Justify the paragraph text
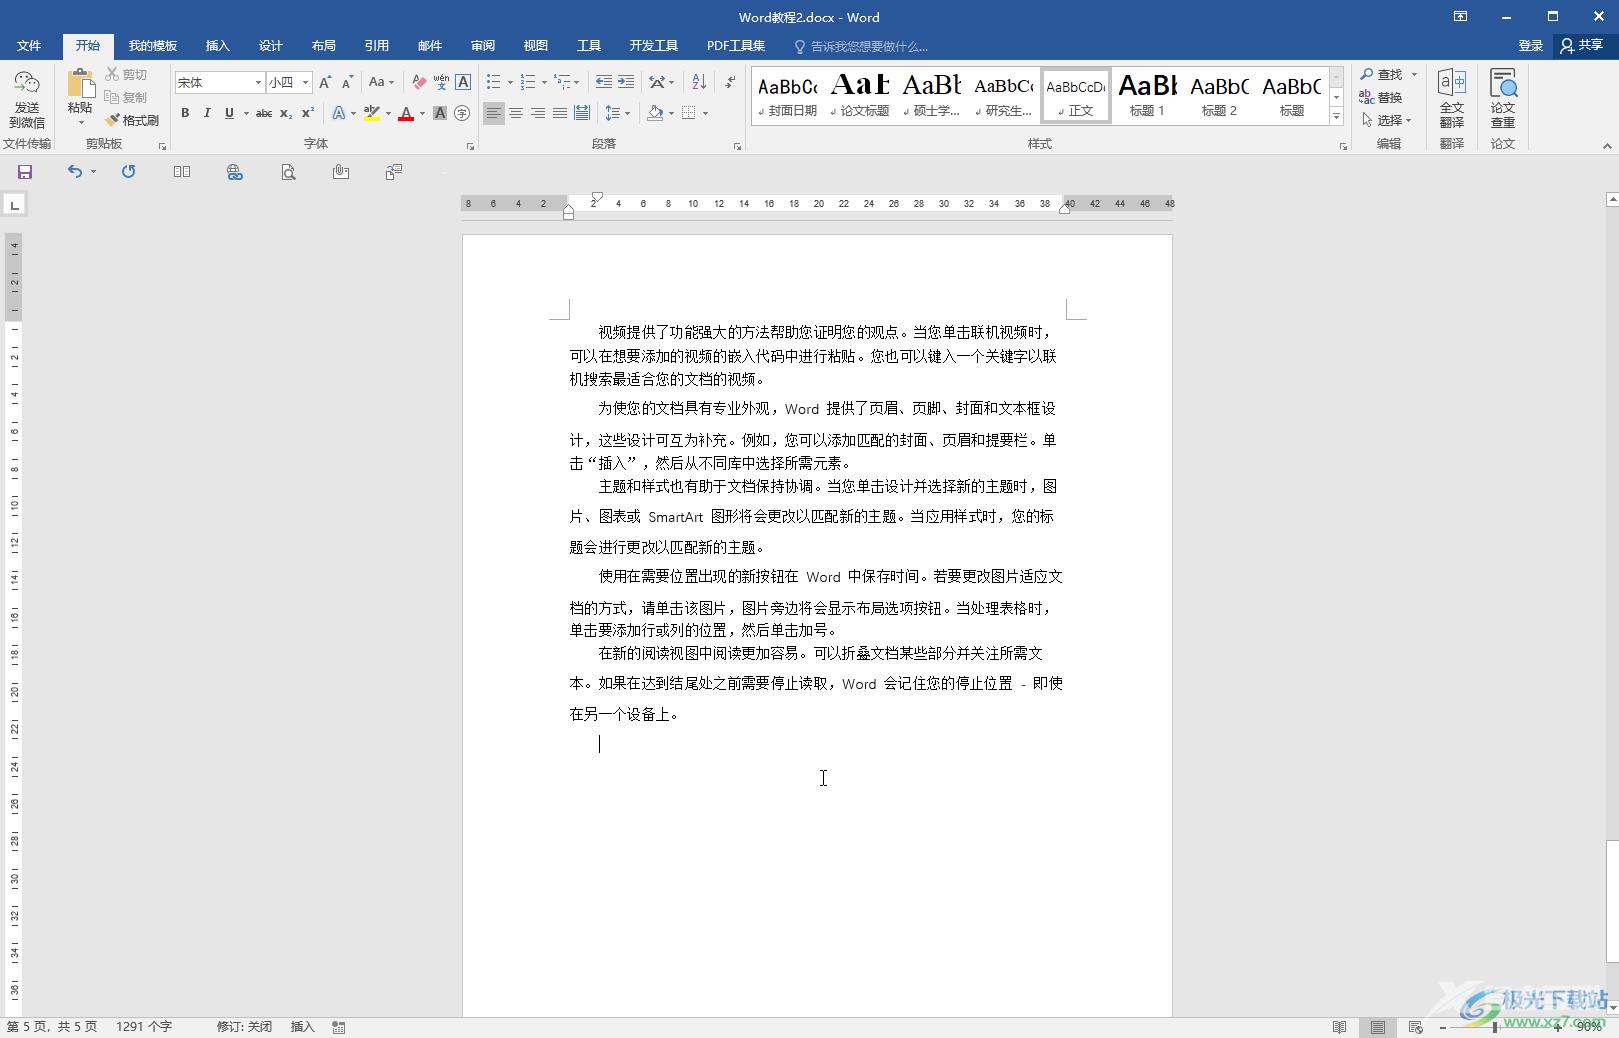The width and height of the screenshot is (1619, 1038). [560, 113]
